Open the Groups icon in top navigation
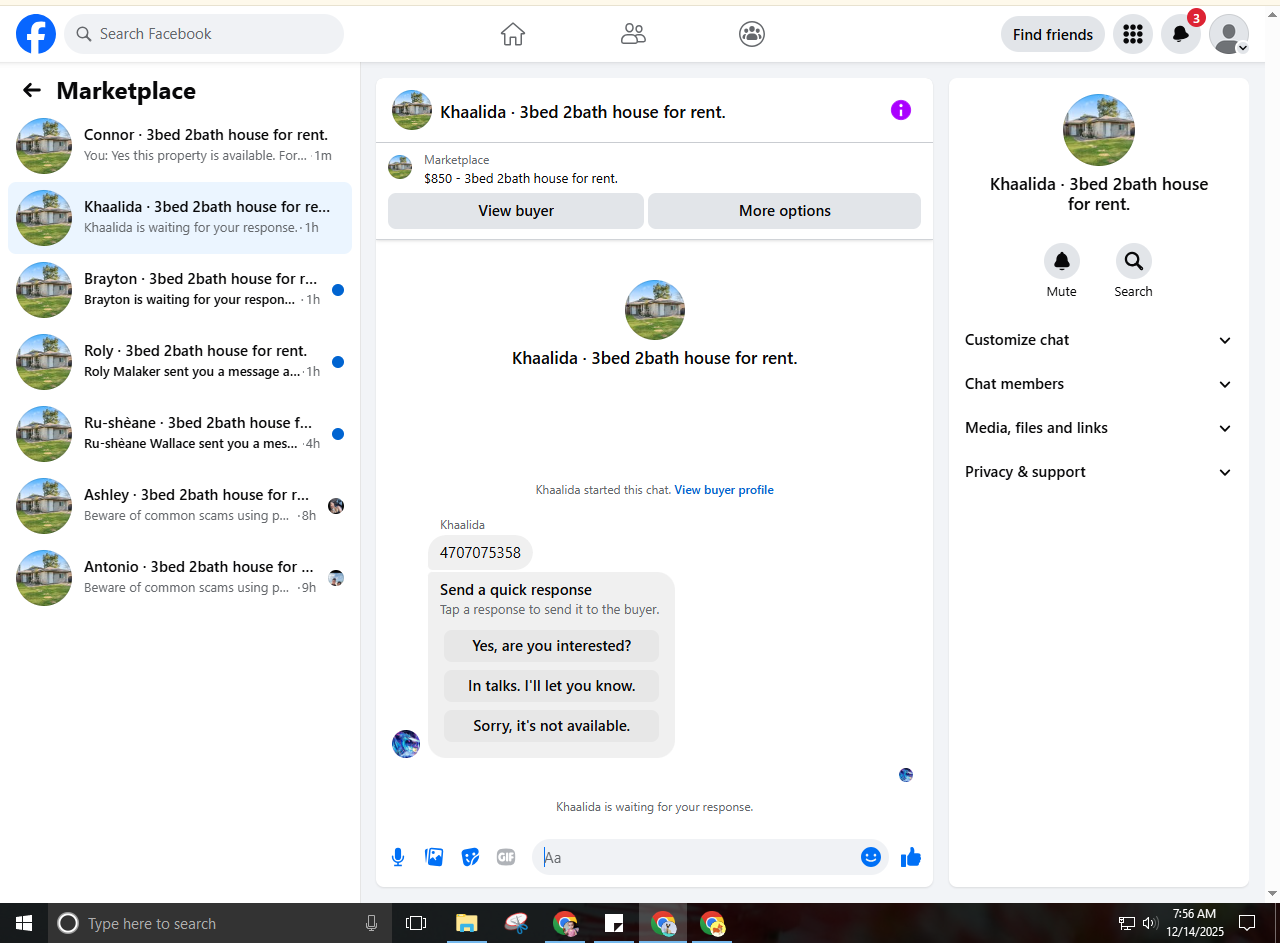The height and width of the screenshot is (943, 1280). pos(752,34)
